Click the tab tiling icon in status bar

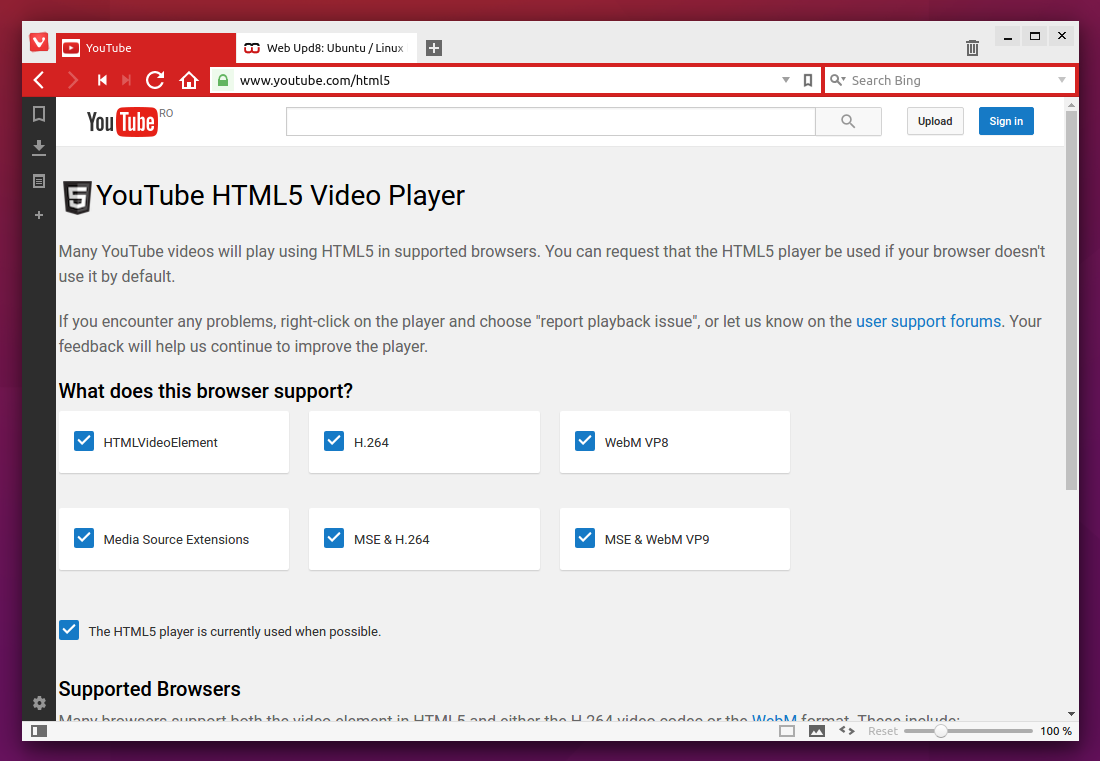tap(787, 731)
